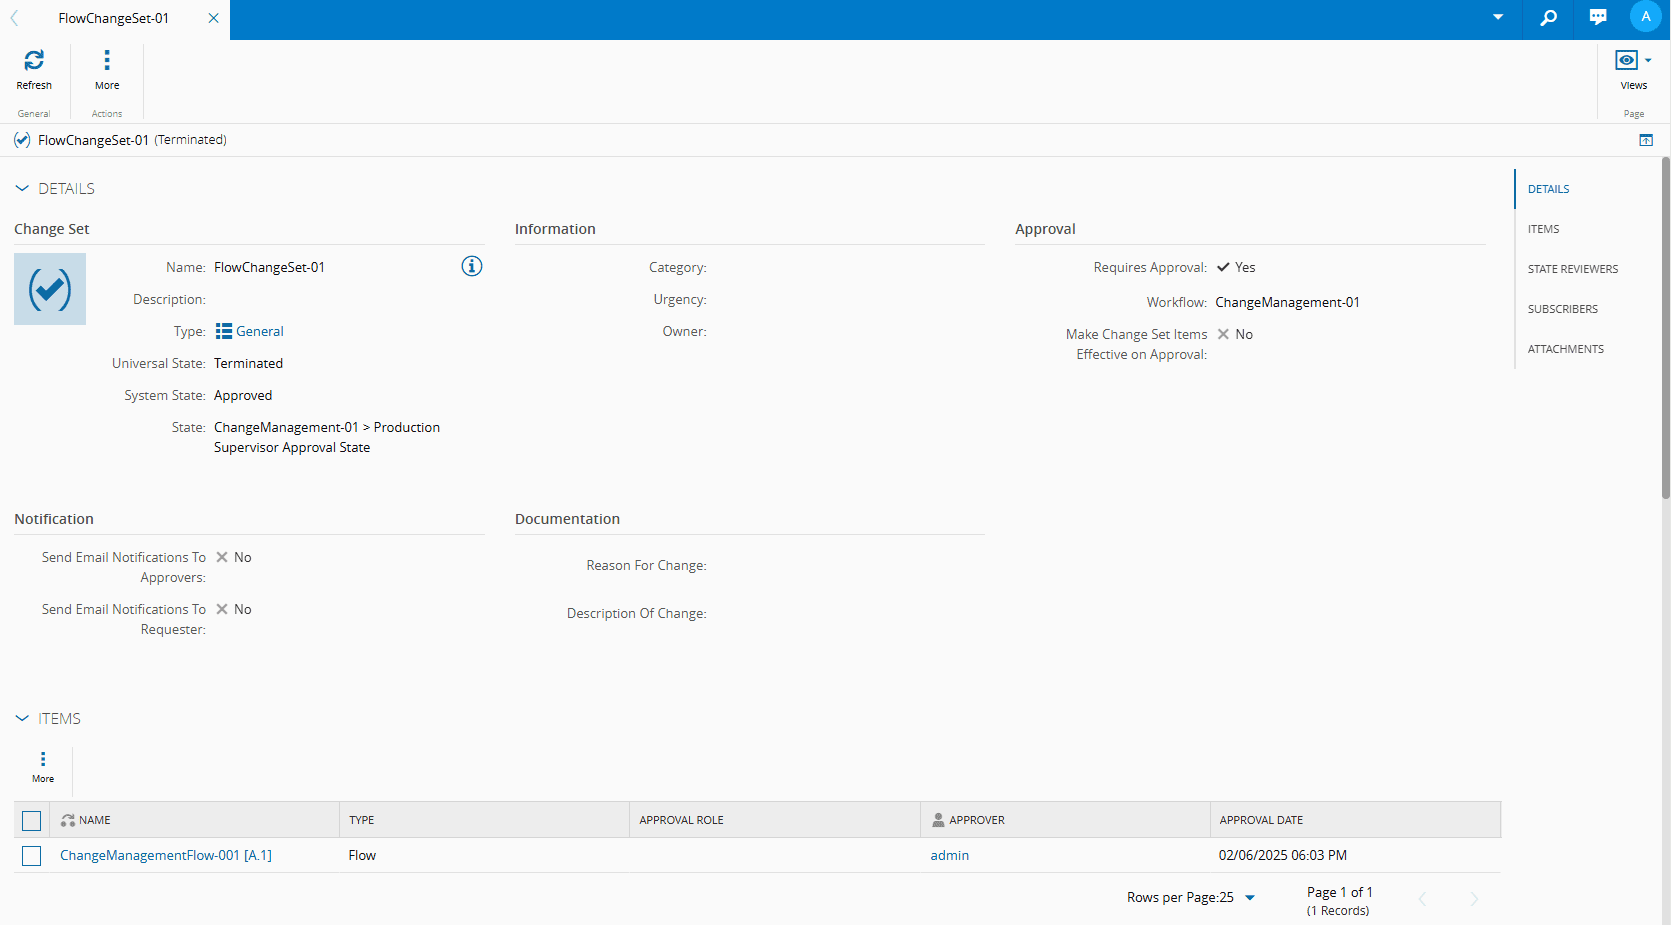Click the 'Page 1 of 1' pagination text
This screenshot has height=925, width=1671.
click(x=1339, y=892)
